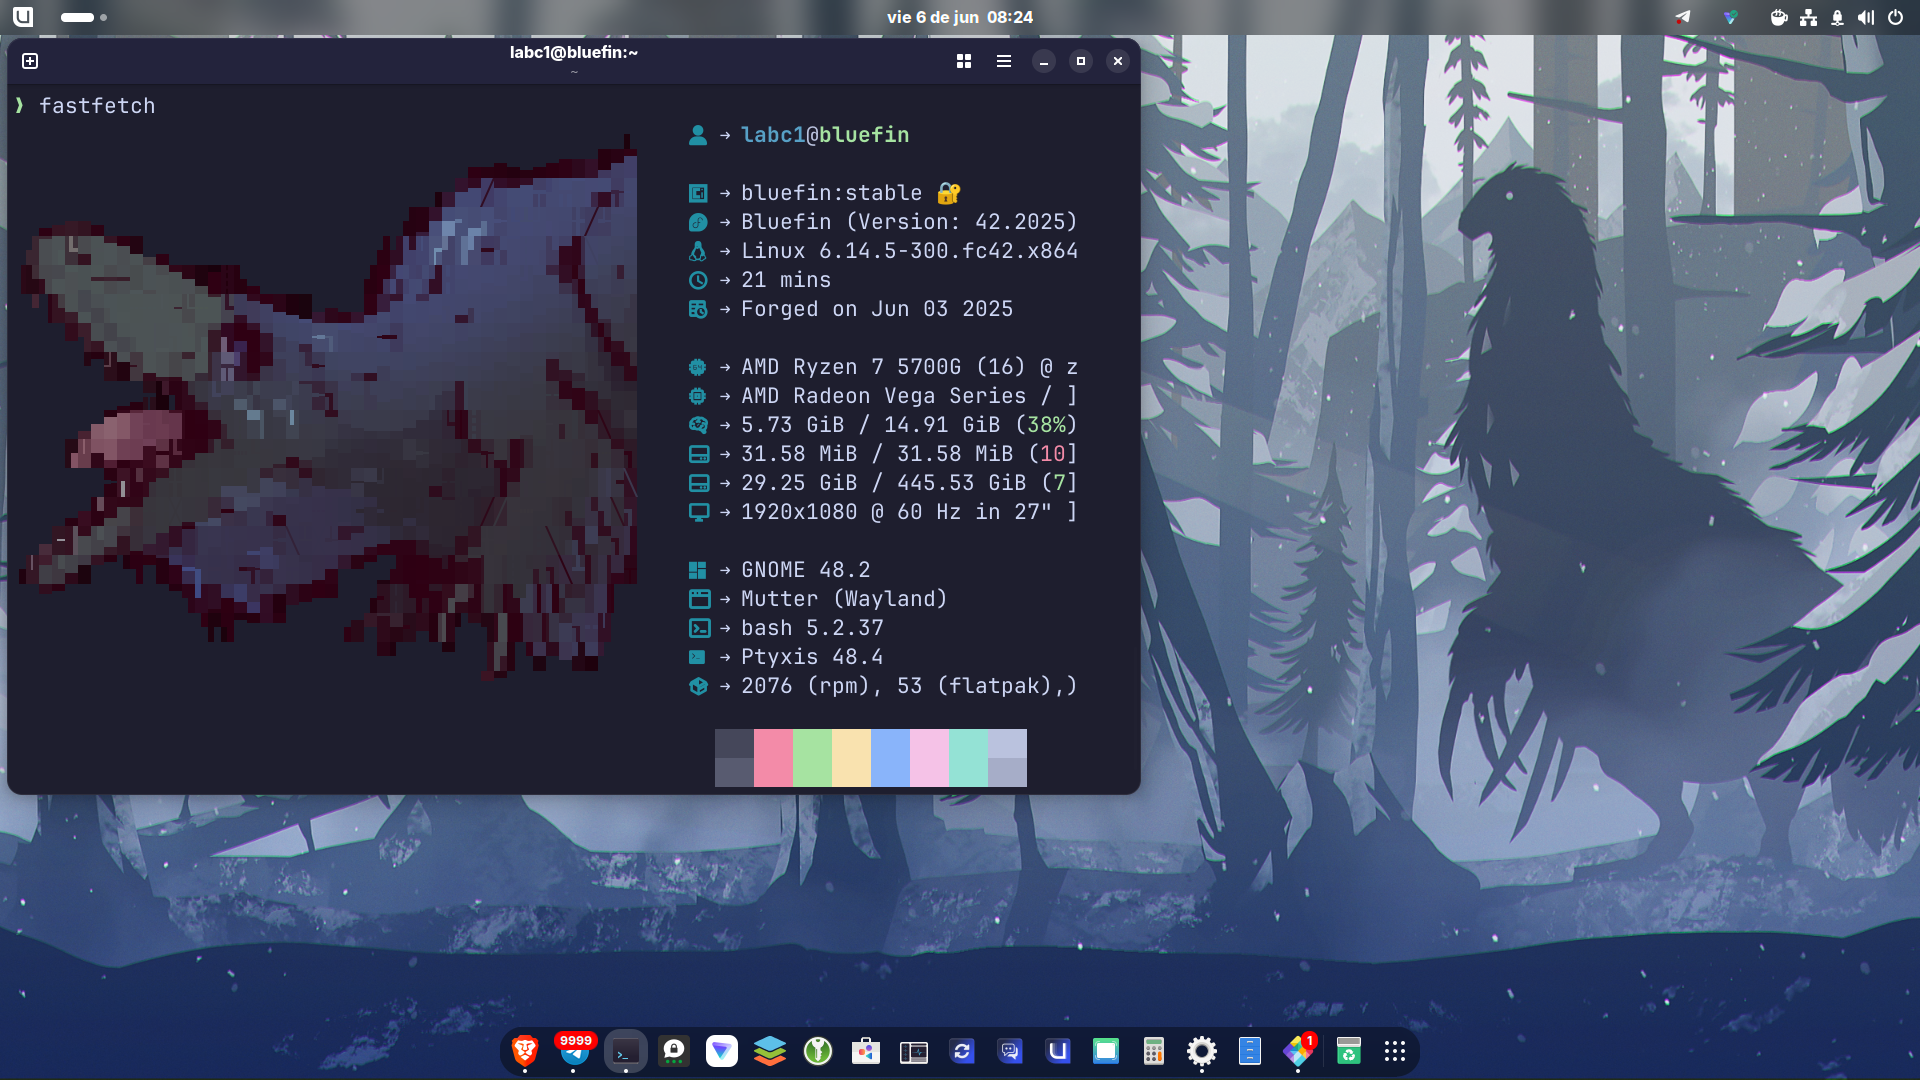Screen dimensions: 1920x1080
Task: Launch Proton VPN from the dock
Action: (722, 1051)
